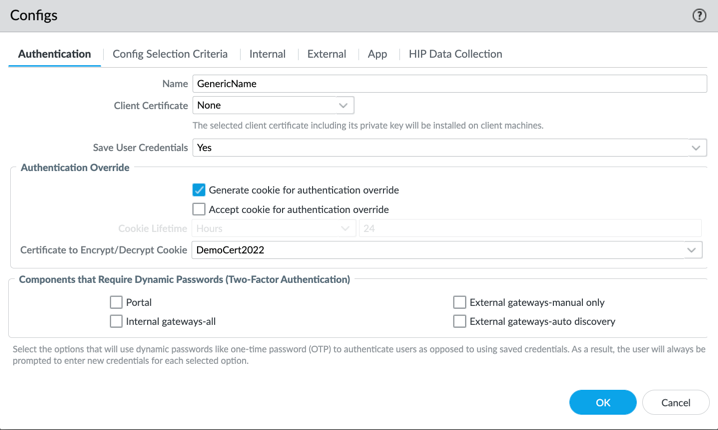Expand the Save User Credentials dropdown

[449, 148]
